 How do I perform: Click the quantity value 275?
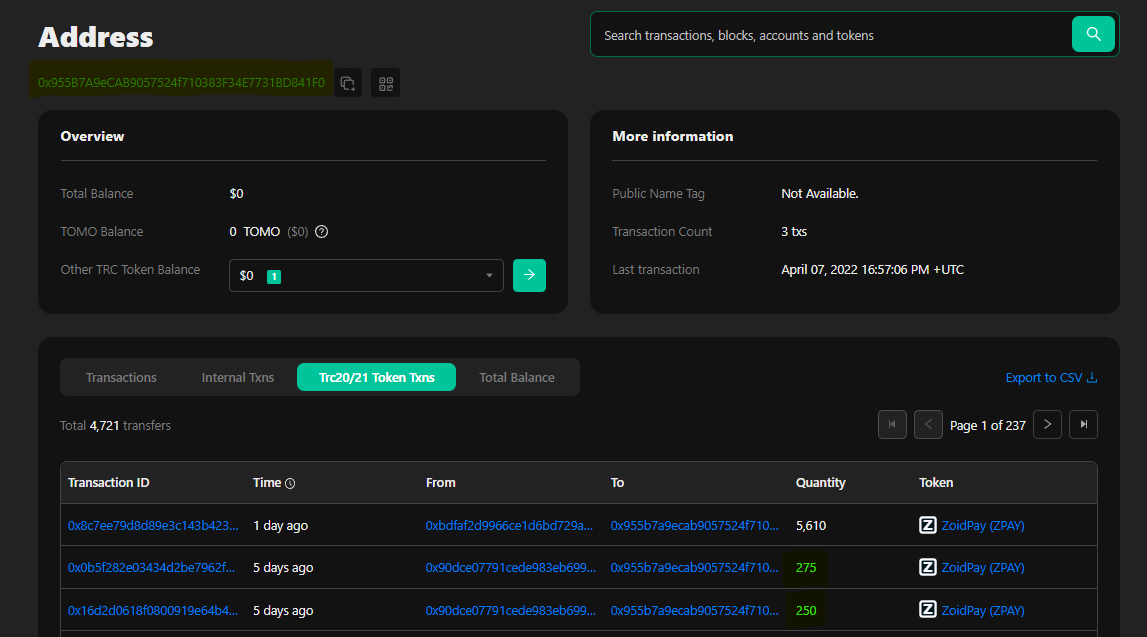pyautogui.click(x=806, y=568)
